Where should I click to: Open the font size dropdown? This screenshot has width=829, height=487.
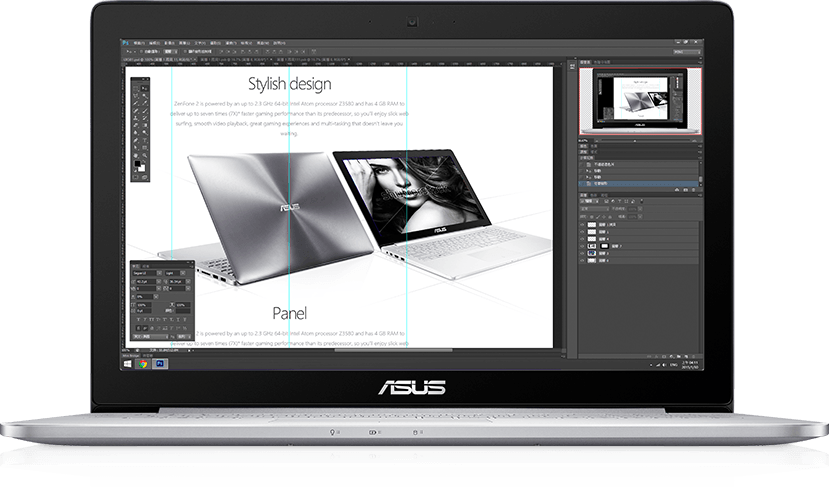159,281
